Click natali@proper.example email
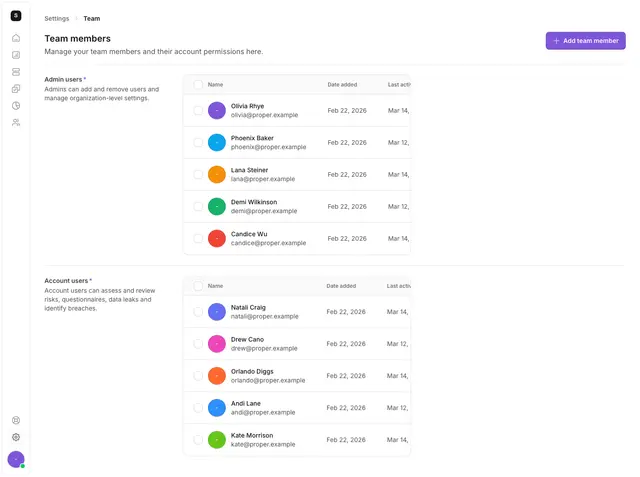 point(264,316)
